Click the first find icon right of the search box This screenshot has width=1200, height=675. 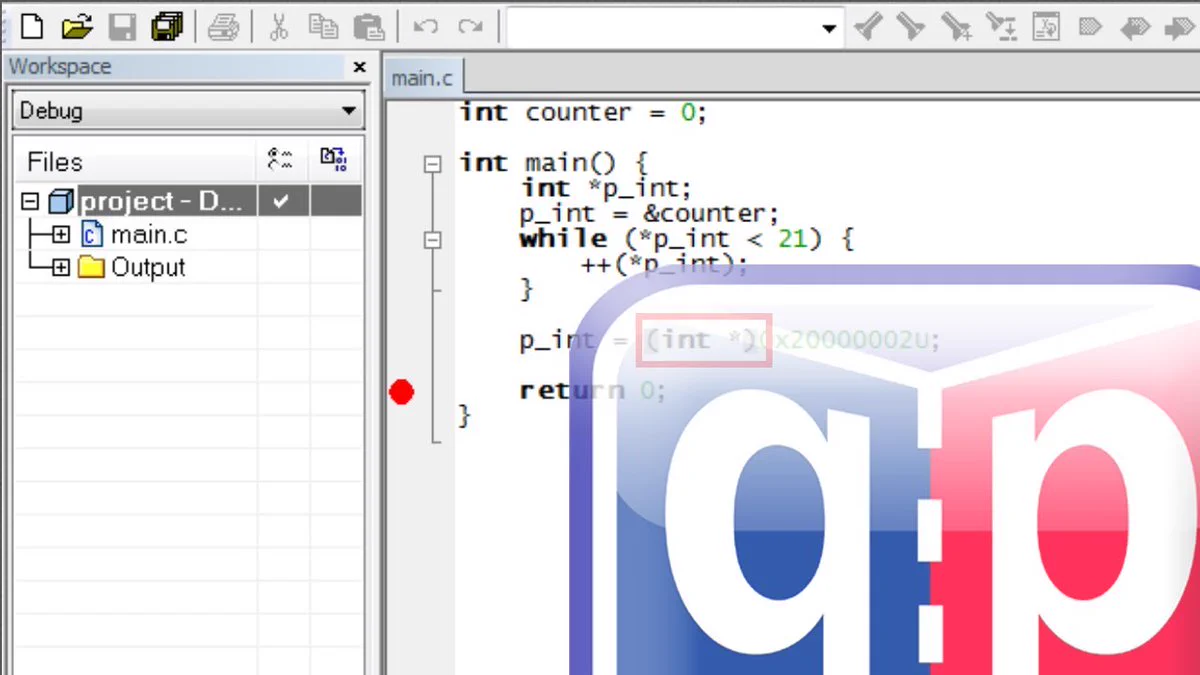tap(867, 27)
